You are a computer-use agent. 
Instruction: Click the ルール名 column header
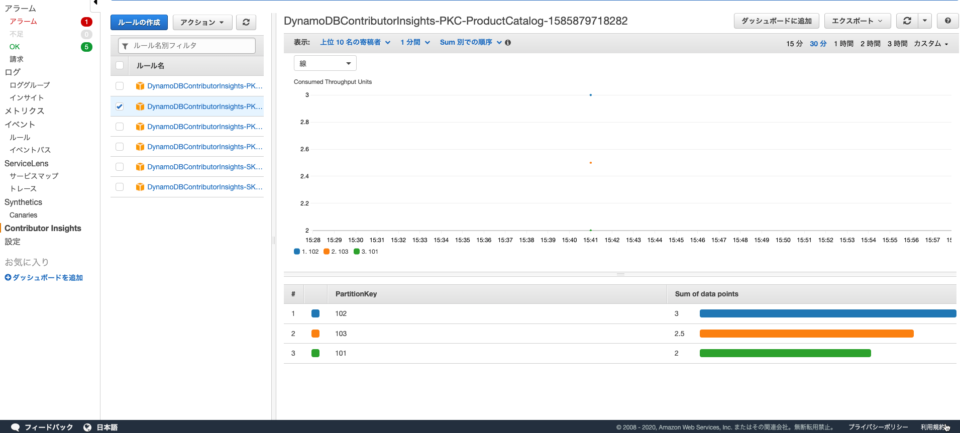149,66
